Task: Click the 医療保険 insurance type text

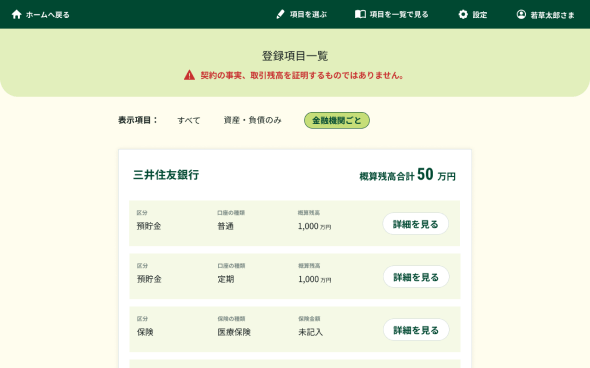Action: click(x=234, y=332)
